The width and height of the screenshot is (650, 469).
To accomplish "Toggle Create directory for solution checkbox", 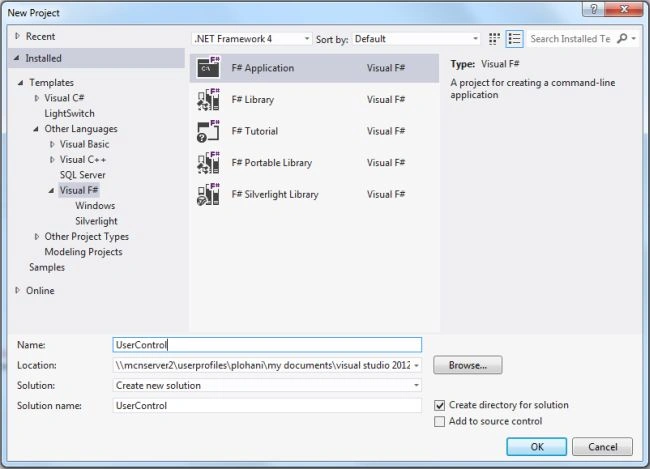I will click(x=439, y=405).
